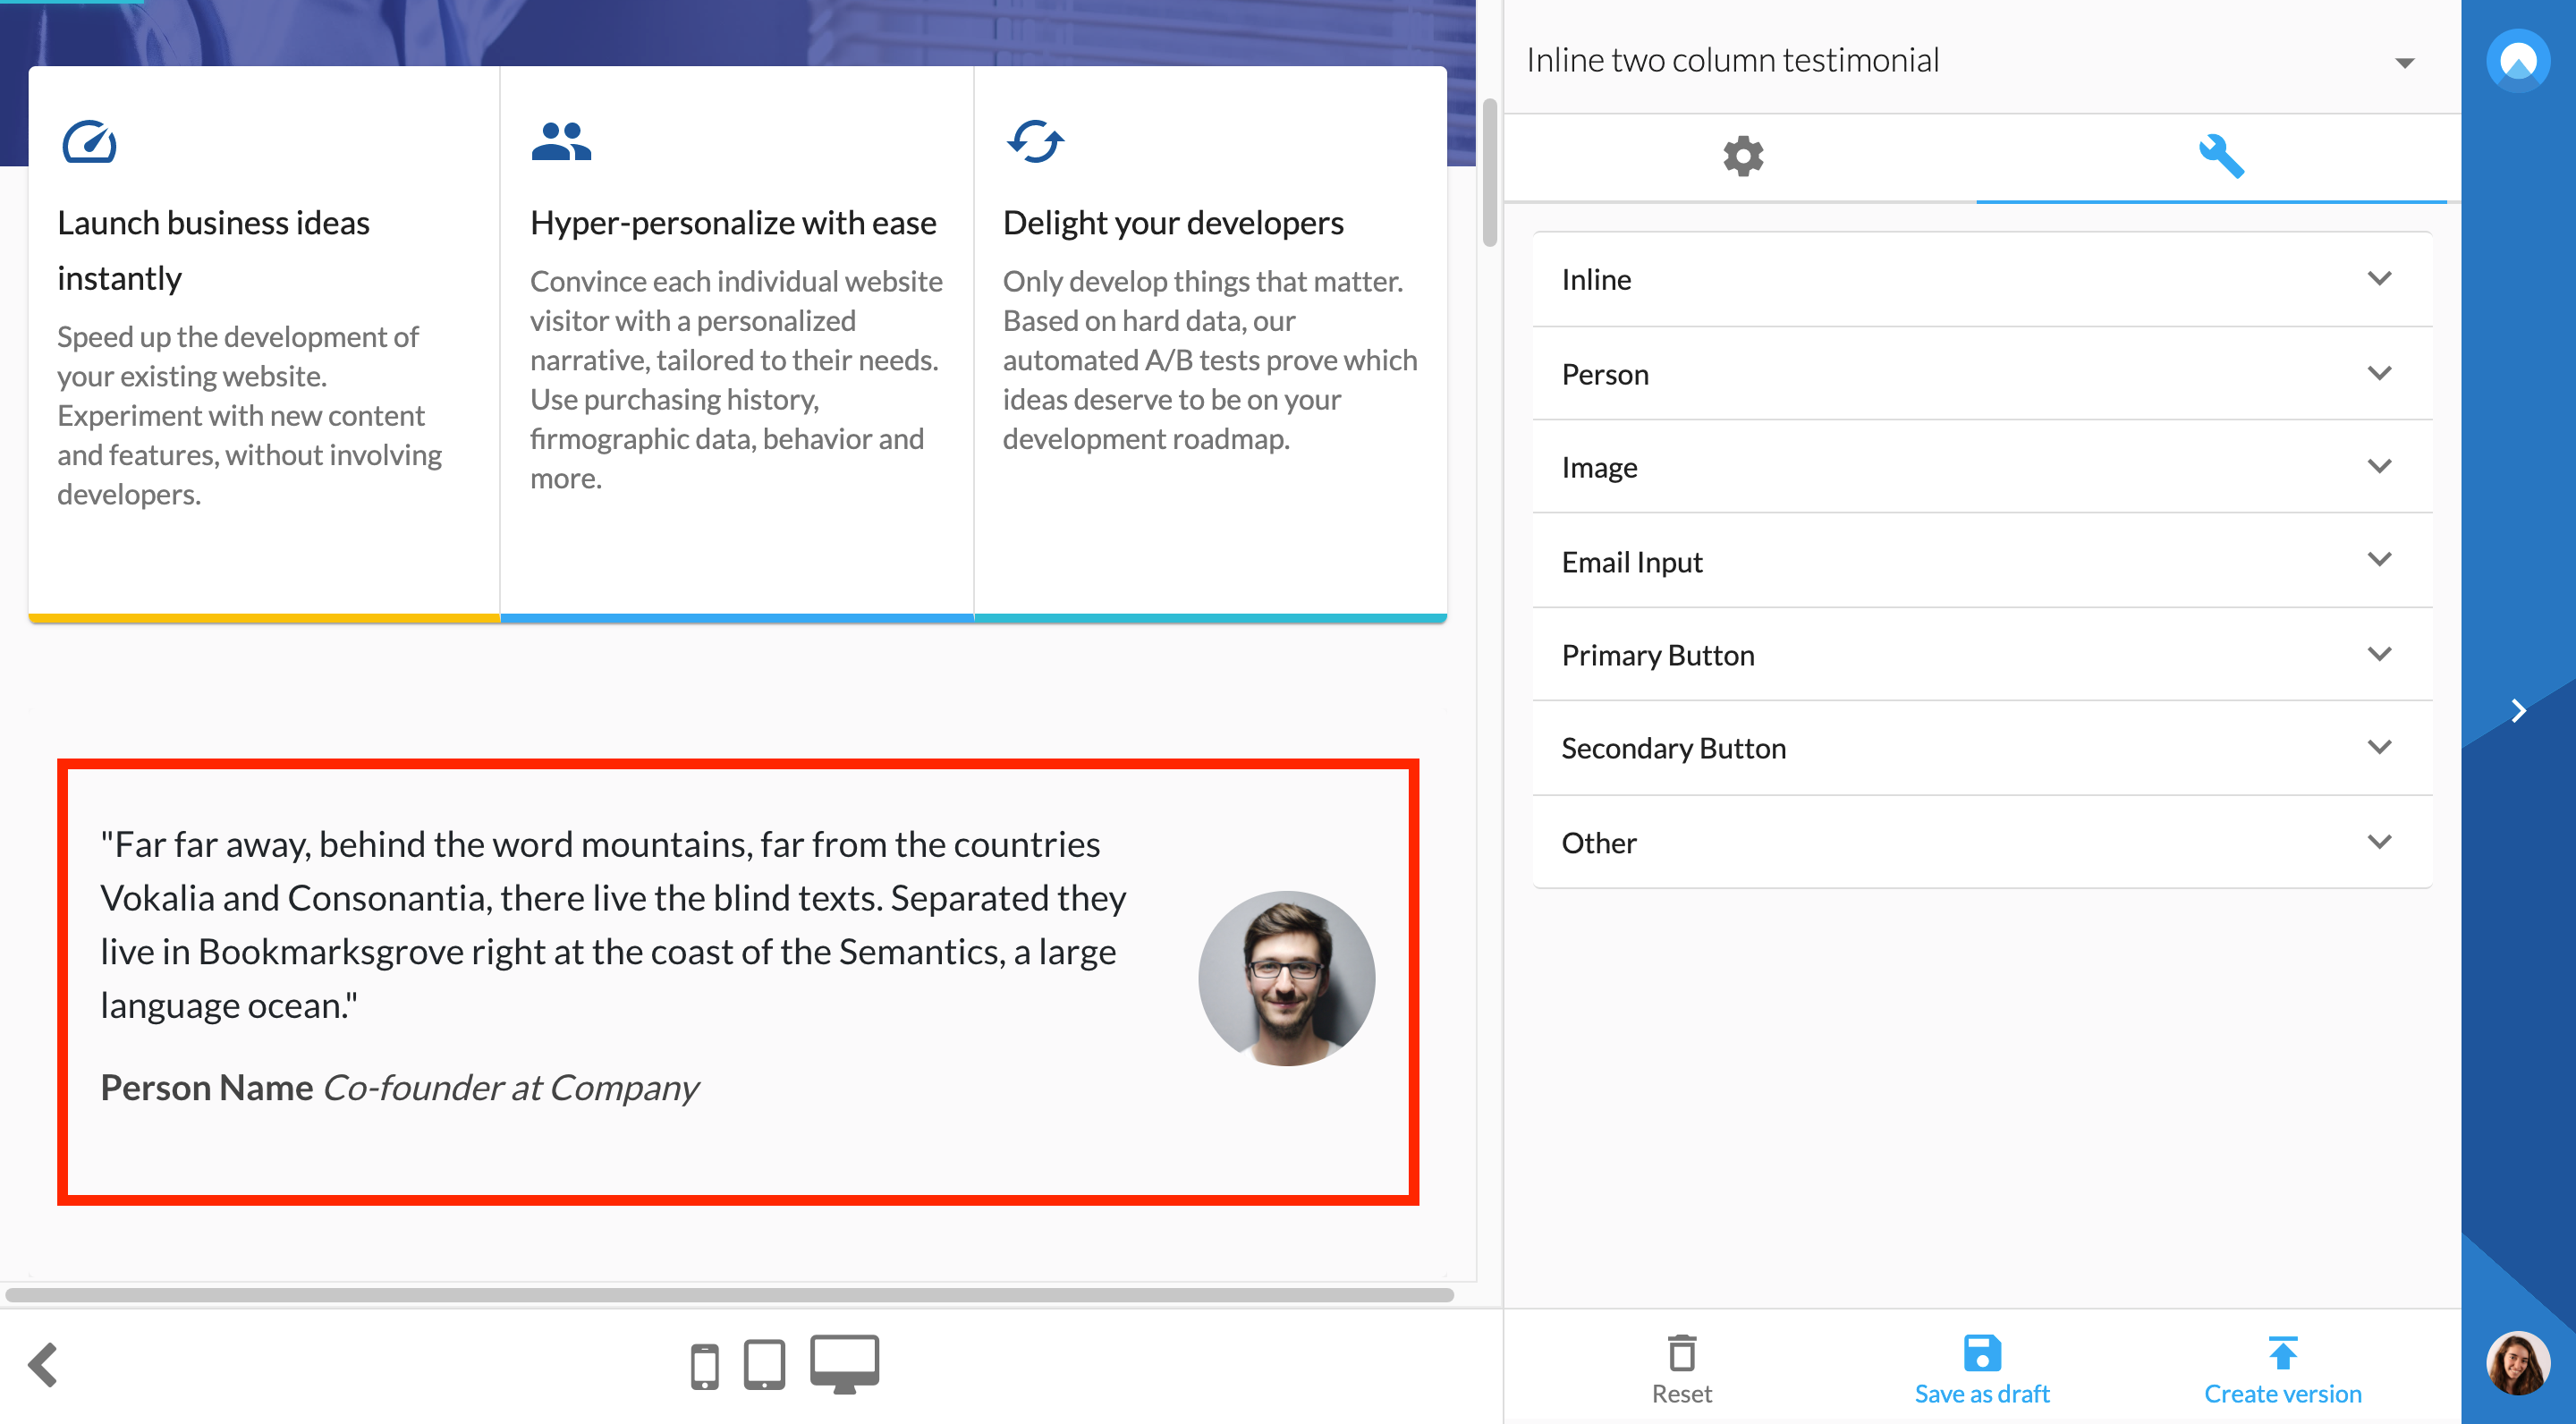Click the horizontal scrollbar below the preview

tap(730, 1295)
